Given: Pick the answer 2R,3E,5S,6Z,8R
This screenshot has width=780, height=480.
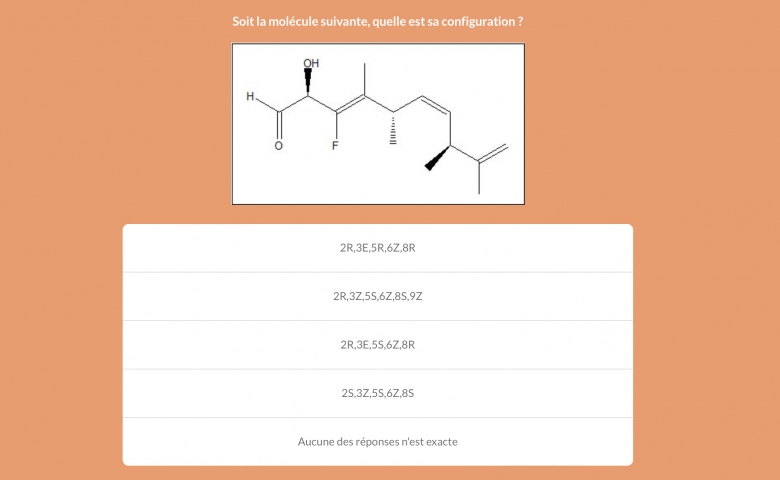Looking at the screenshot, I should coord(378,345).
